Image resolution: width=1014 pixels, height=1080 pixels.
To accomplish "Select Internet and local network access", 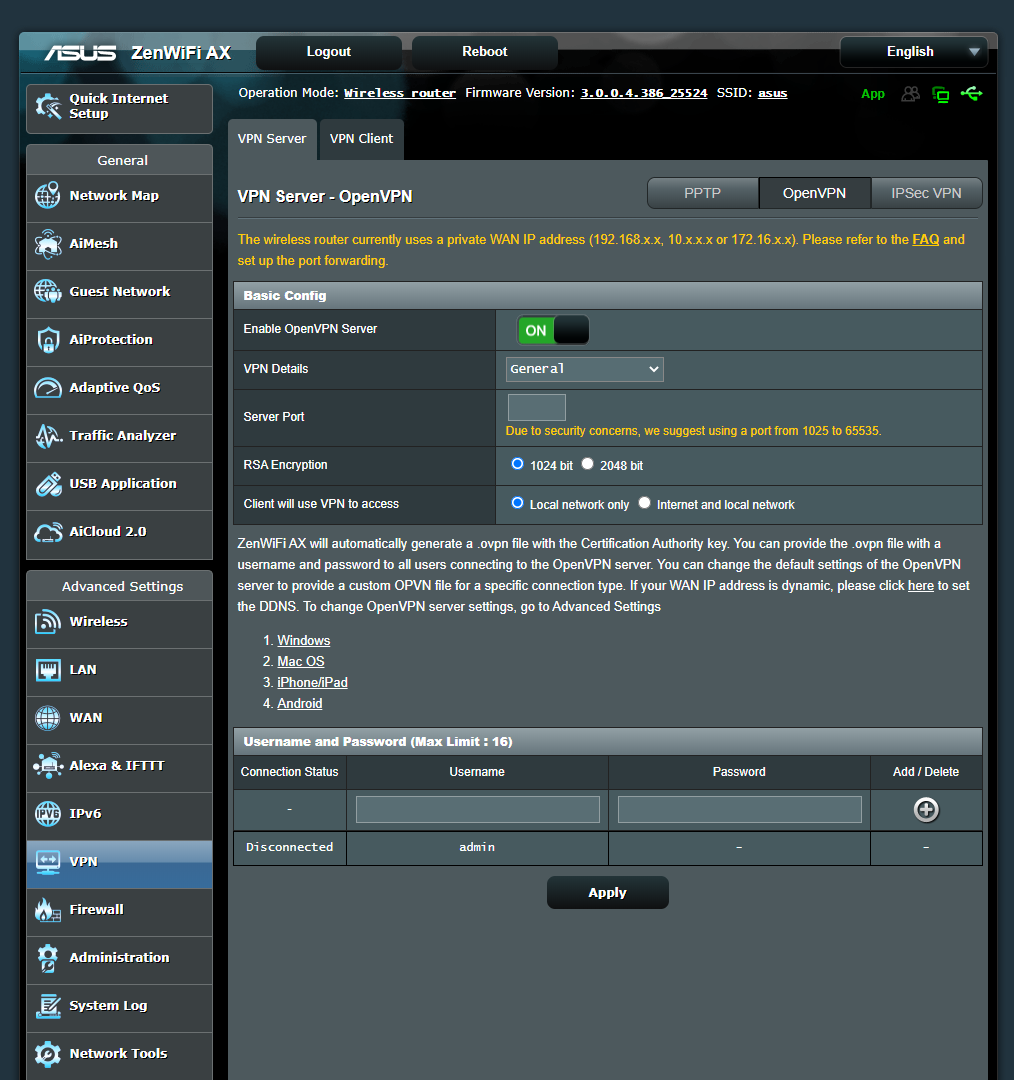I will (x=644, y=503).
